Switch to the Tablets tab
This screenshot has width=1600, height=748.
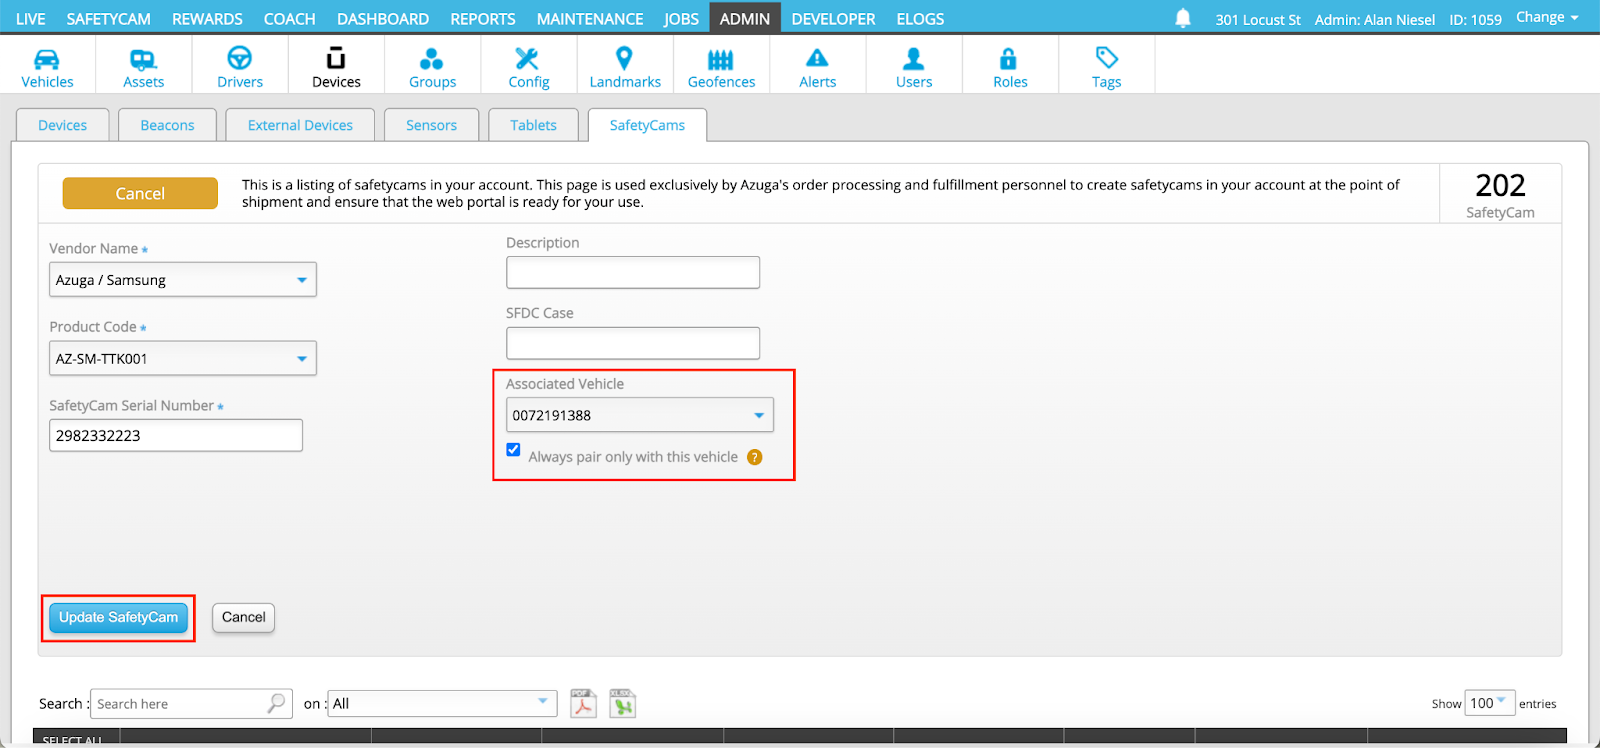533,125
